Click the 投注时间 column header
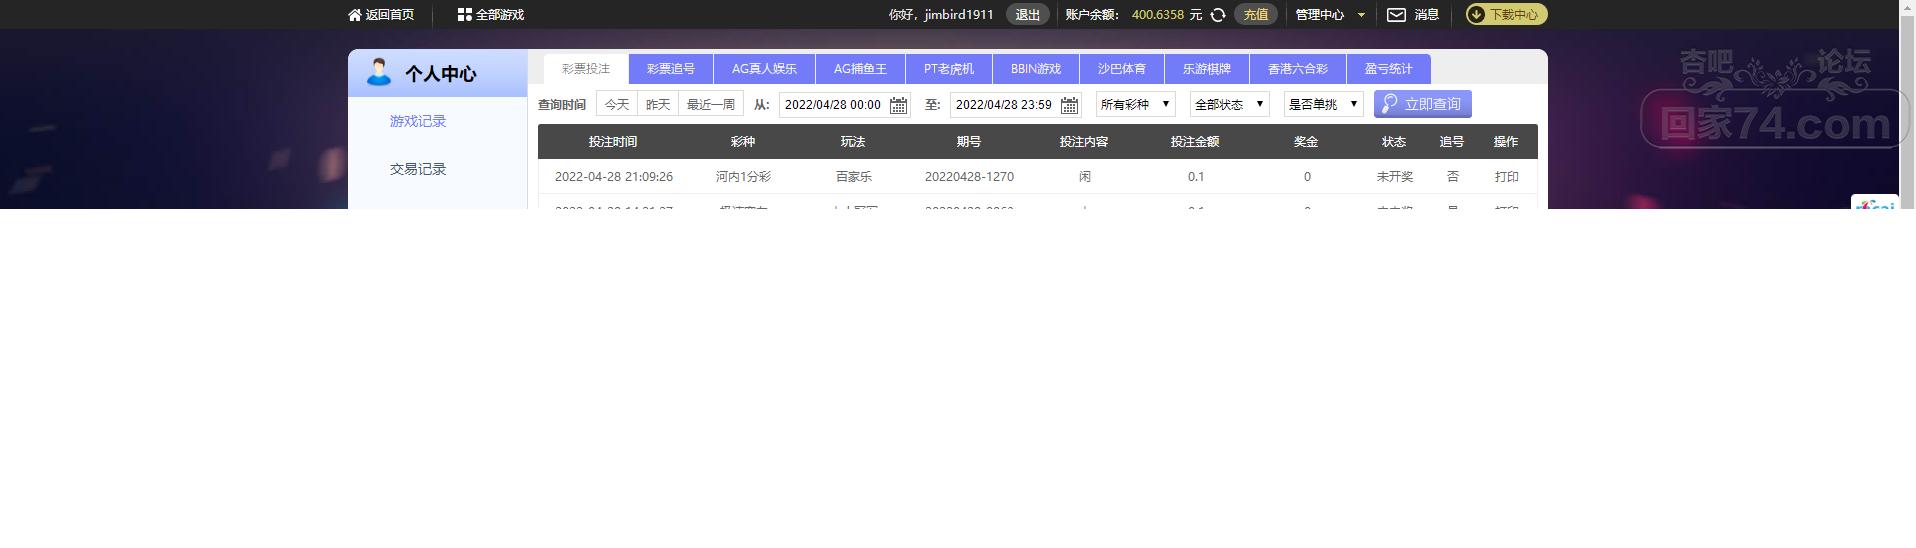This screenshot has height=548, width=1916. click(613, 142)
